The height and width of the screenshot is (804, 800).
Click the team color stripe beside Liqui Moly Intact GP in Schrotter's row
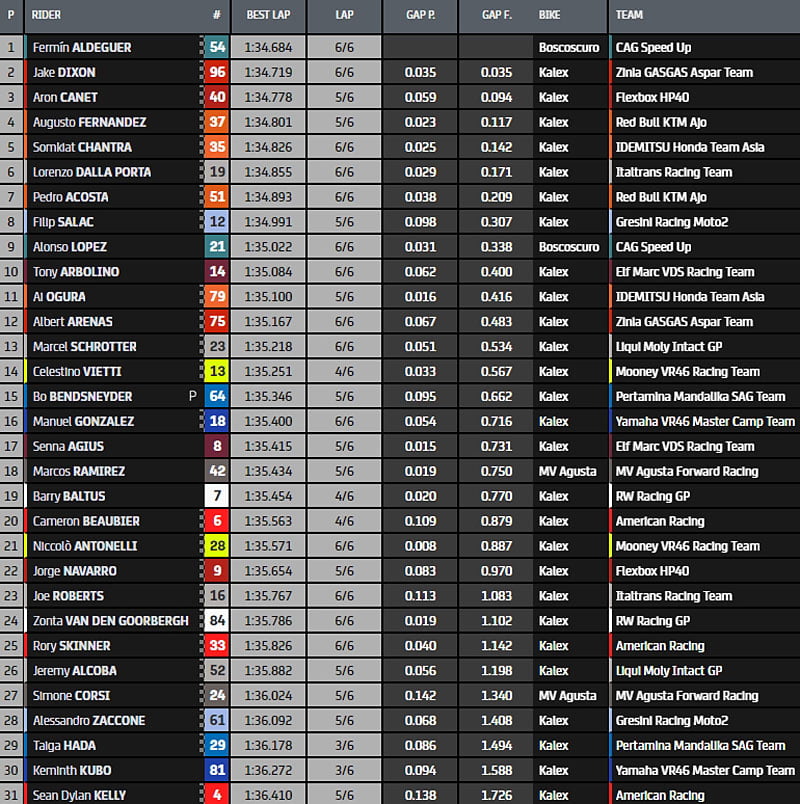[610, 347]
